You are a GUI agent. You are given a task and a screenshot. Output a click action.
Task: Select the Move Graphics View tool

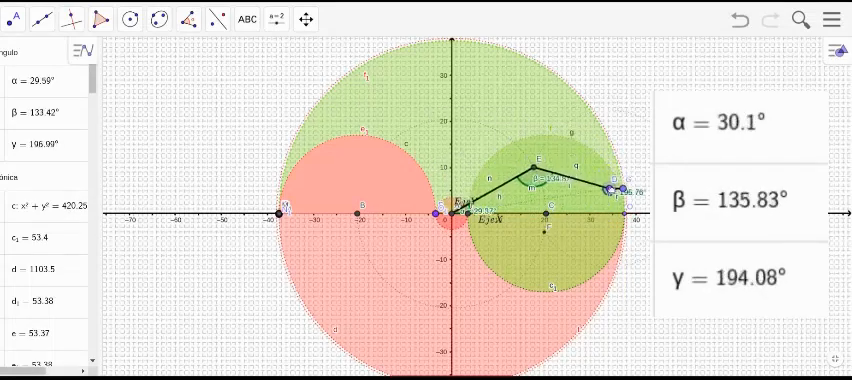point(306,20)
